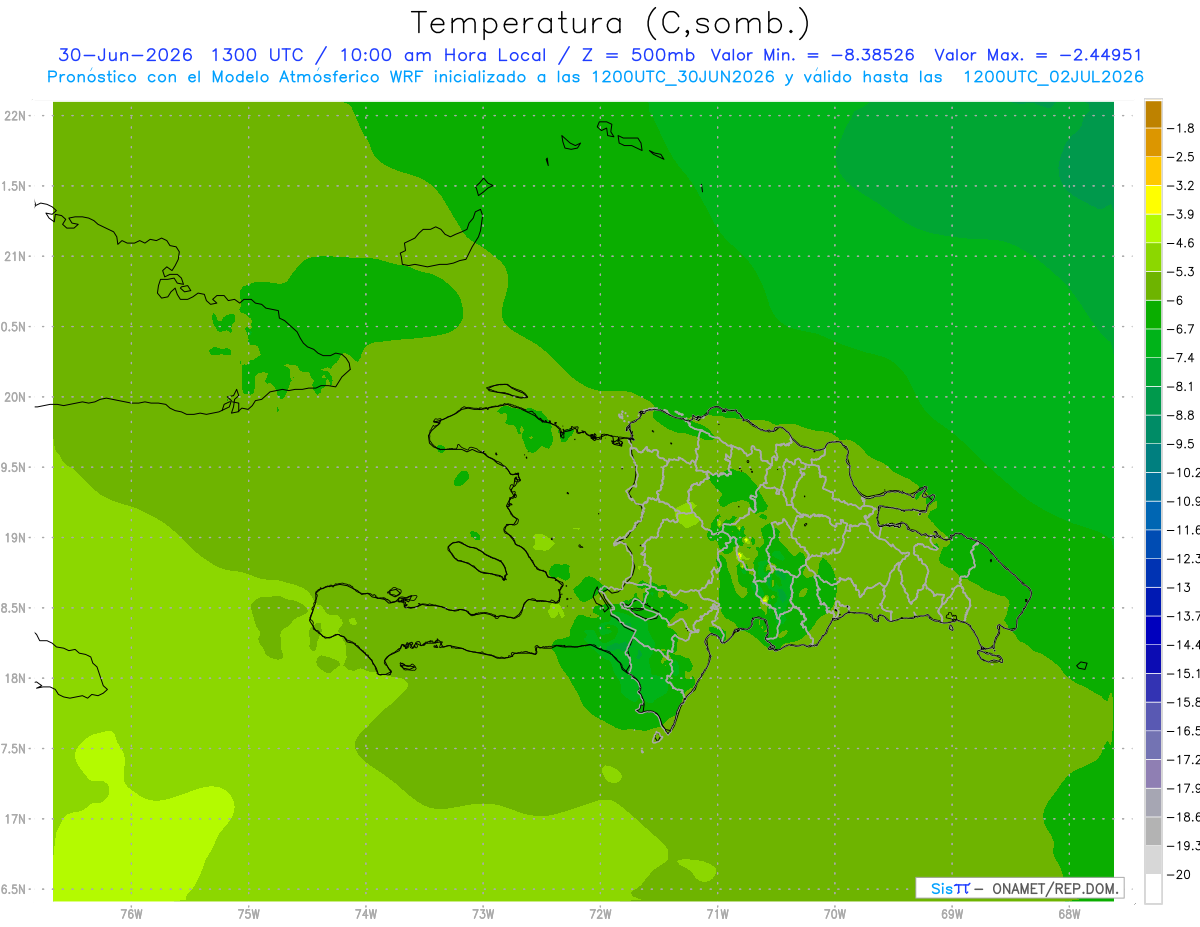Image resolution: width=1200 pixels, height=927 pixels.
Task: Click the "-17.2" colorbar value
Action: 1183,759
